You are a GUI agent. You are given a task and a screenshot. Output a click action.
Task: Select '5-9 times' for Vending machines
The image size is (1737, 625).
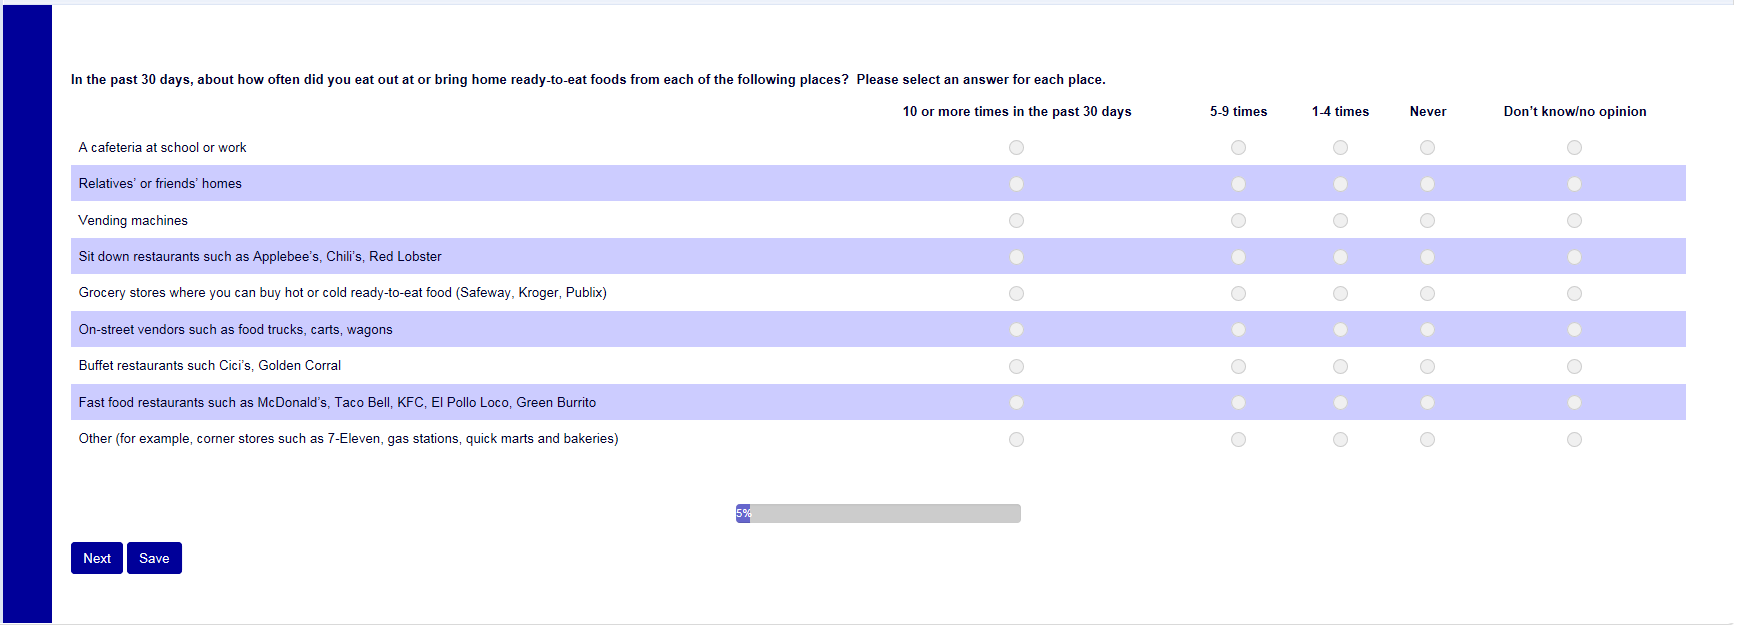pos(1238,221)
